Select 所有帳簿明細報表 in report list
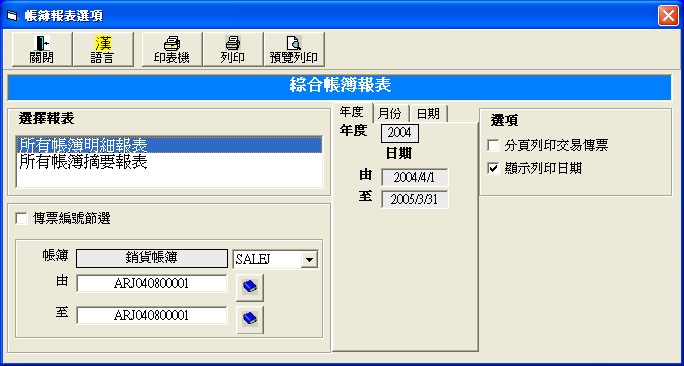684x366 pixels. click(169, 145)
